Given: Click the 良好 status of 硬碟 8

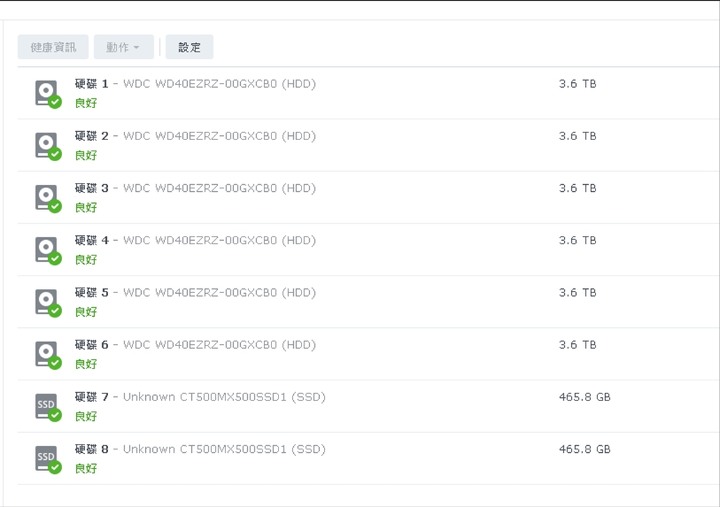Looking at the screenshot, I should point(86,468).
